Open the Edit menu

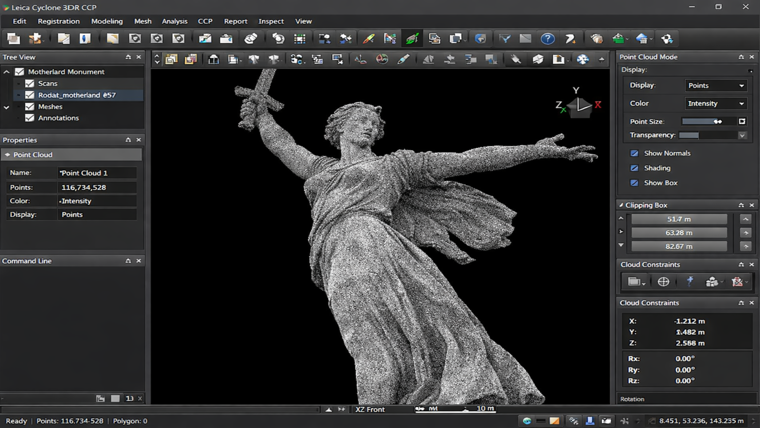pyautogui.click(x=19, y=21)
